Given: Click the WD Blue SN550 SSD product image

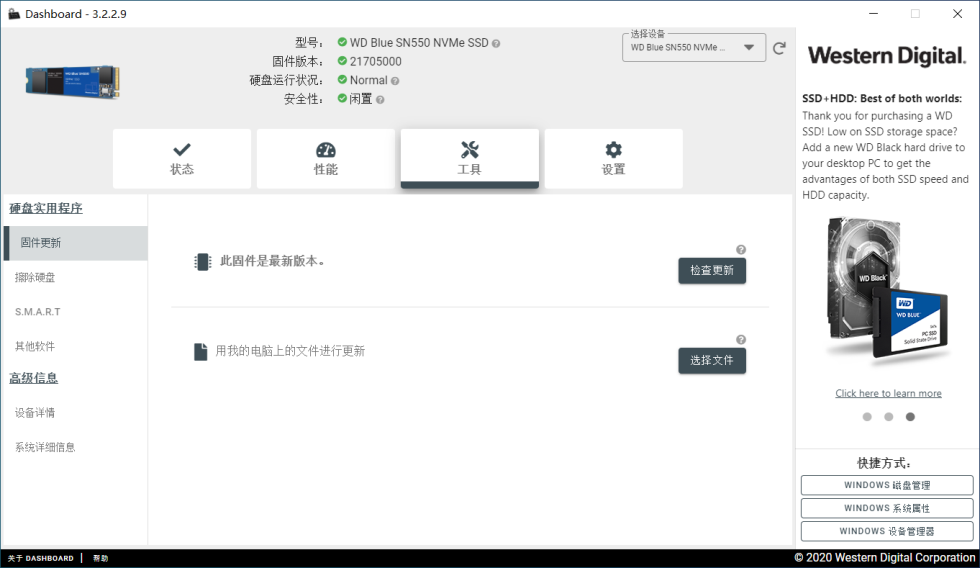Looking at the screenshot, I should pyautogui.click(x=72, y=81).
